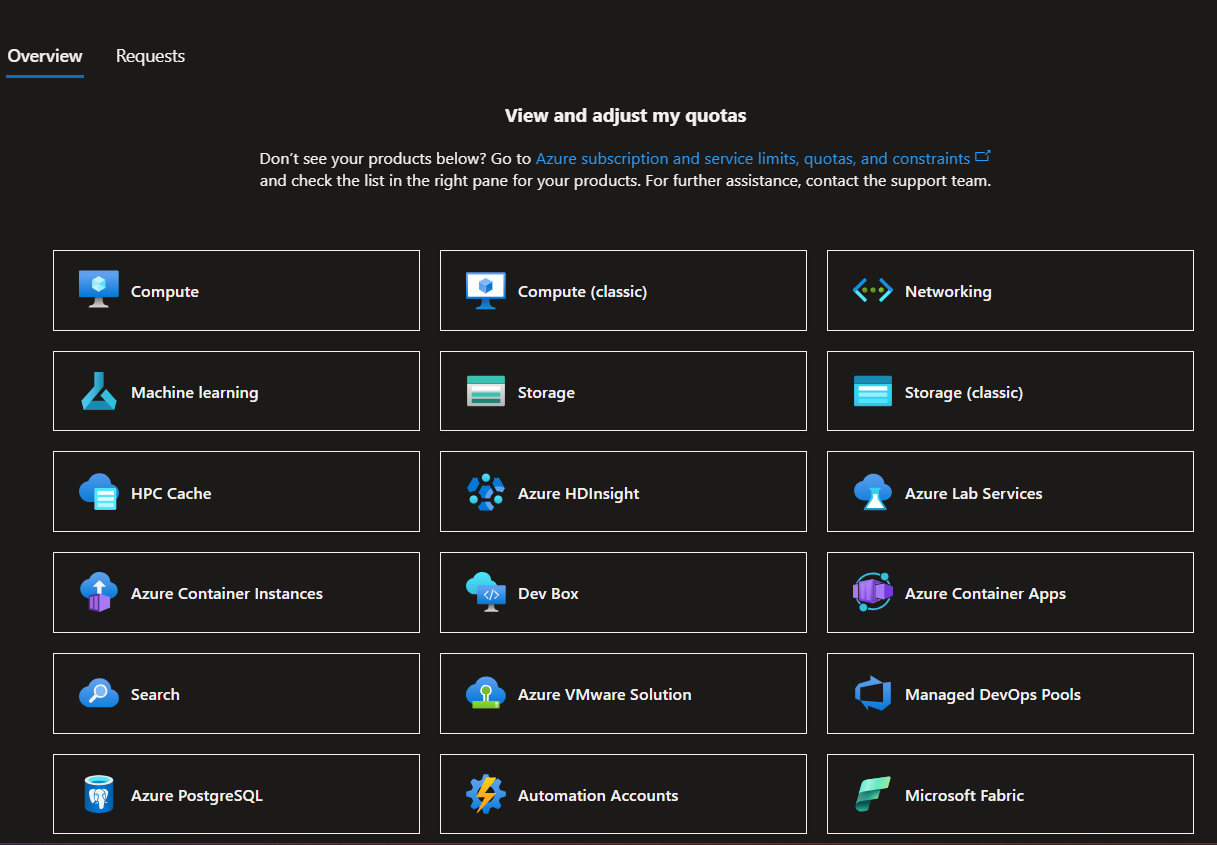Viewport: 1217px width, 845px height.
Task: Click the external link icon after constraints
Action: [x=983, y=157]
